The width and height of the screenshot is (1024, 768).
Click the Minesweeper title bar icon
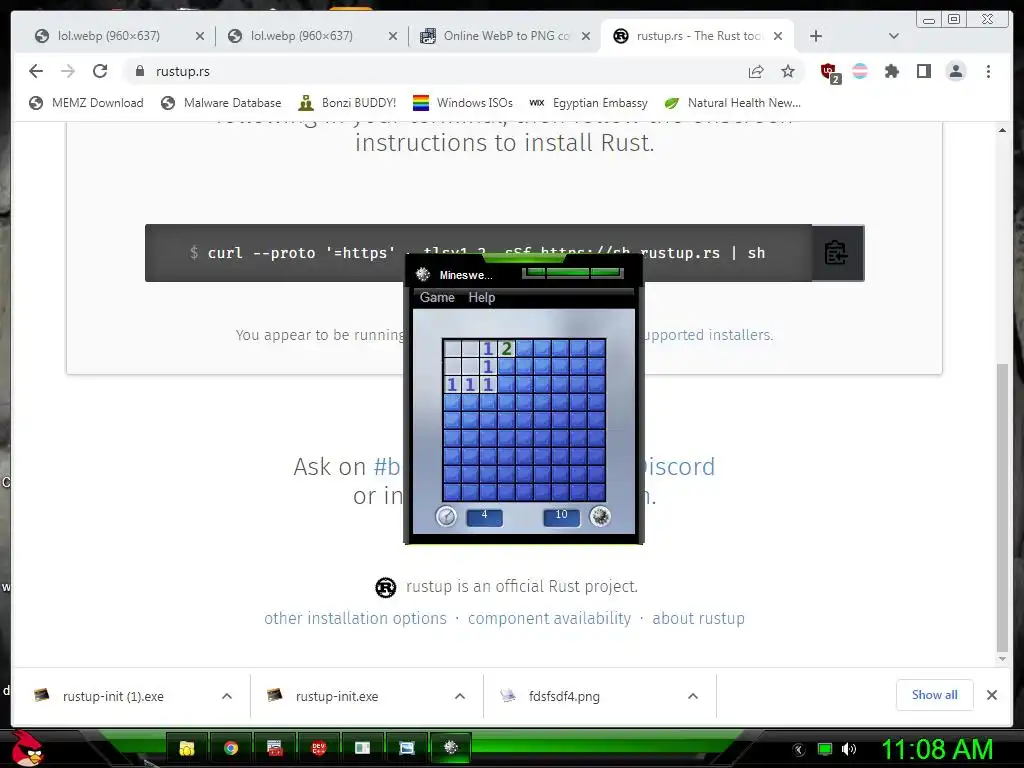click(423, 274)
